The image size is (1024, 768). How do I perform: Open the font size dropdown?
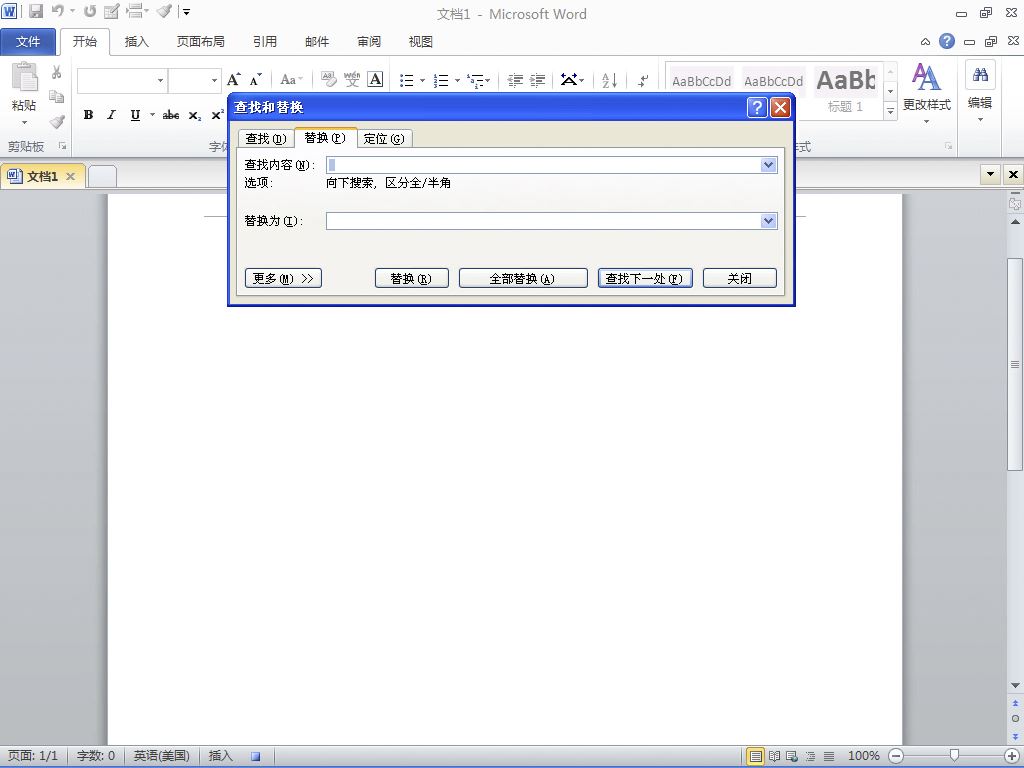point(214,80)
